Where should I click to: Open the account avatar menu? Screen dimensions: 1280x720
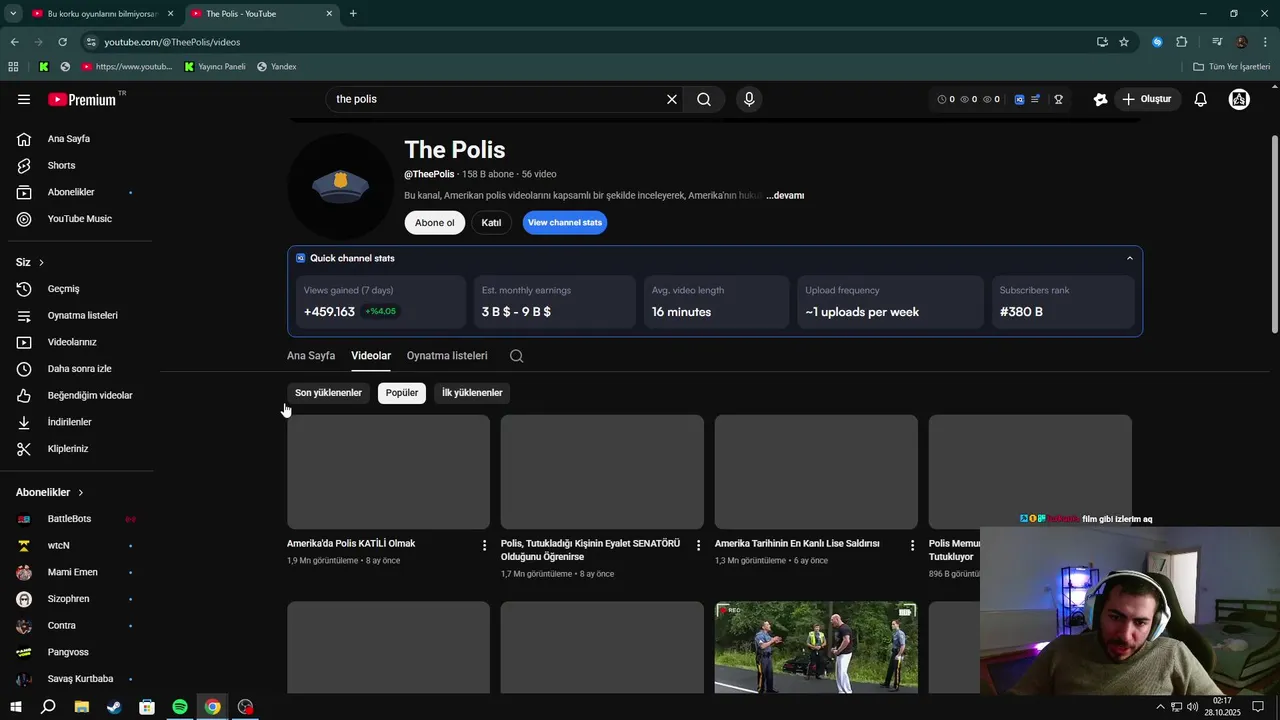coord(1239,99)
